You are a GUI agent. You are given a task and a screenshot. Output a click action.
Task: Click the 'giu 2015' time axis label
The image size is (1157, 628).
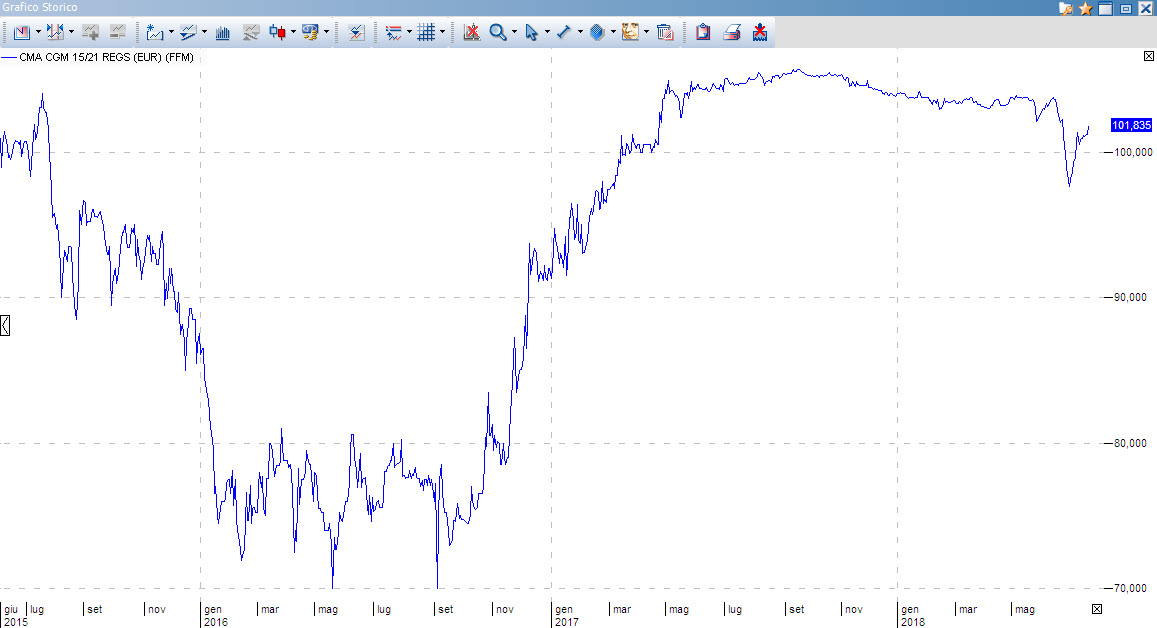(15, 615)
